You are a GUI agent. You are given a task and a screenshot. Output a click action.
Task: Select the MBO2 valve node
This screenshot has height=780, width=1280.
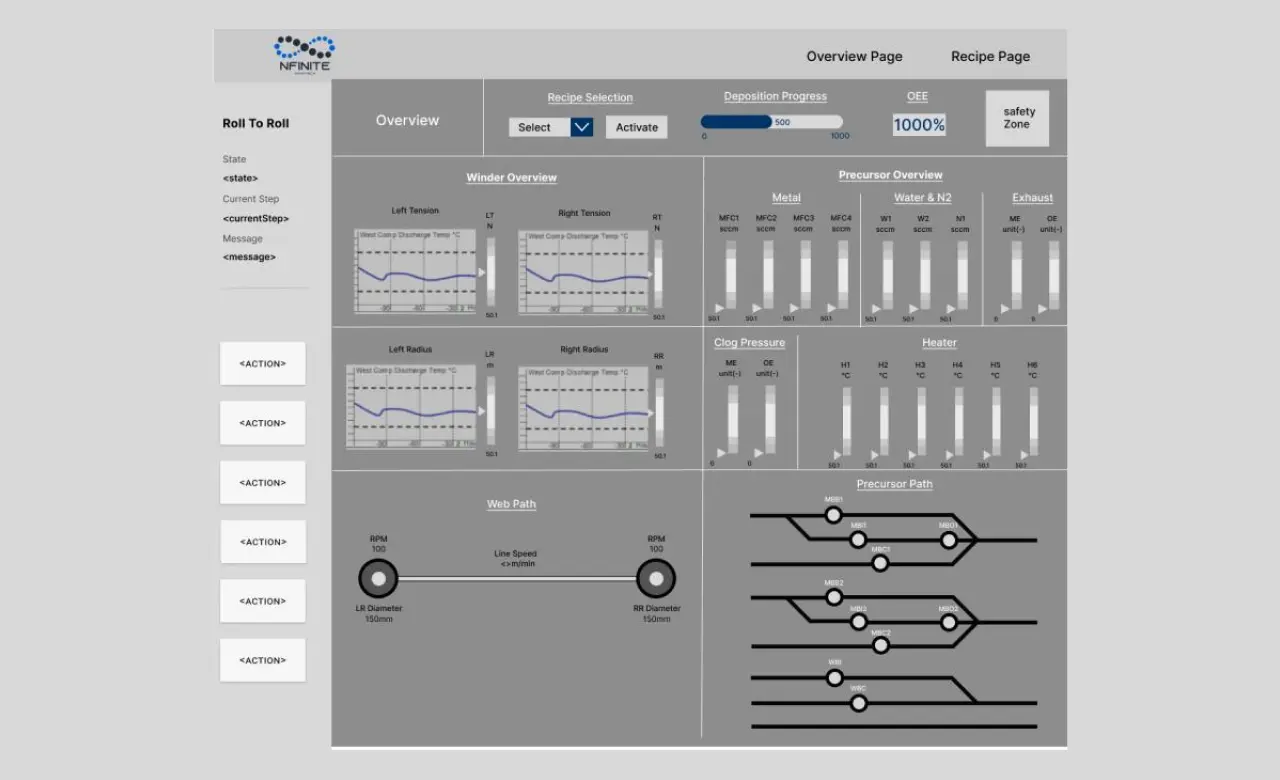[948, 623]
